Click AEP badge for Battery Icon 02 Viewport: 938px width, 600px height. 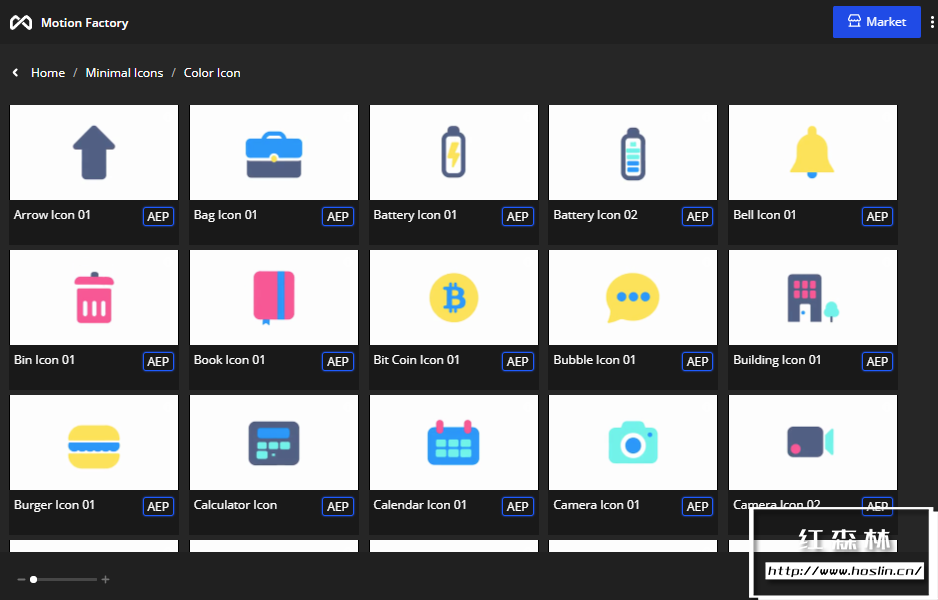pyautogui.click(x=698, y=217)
